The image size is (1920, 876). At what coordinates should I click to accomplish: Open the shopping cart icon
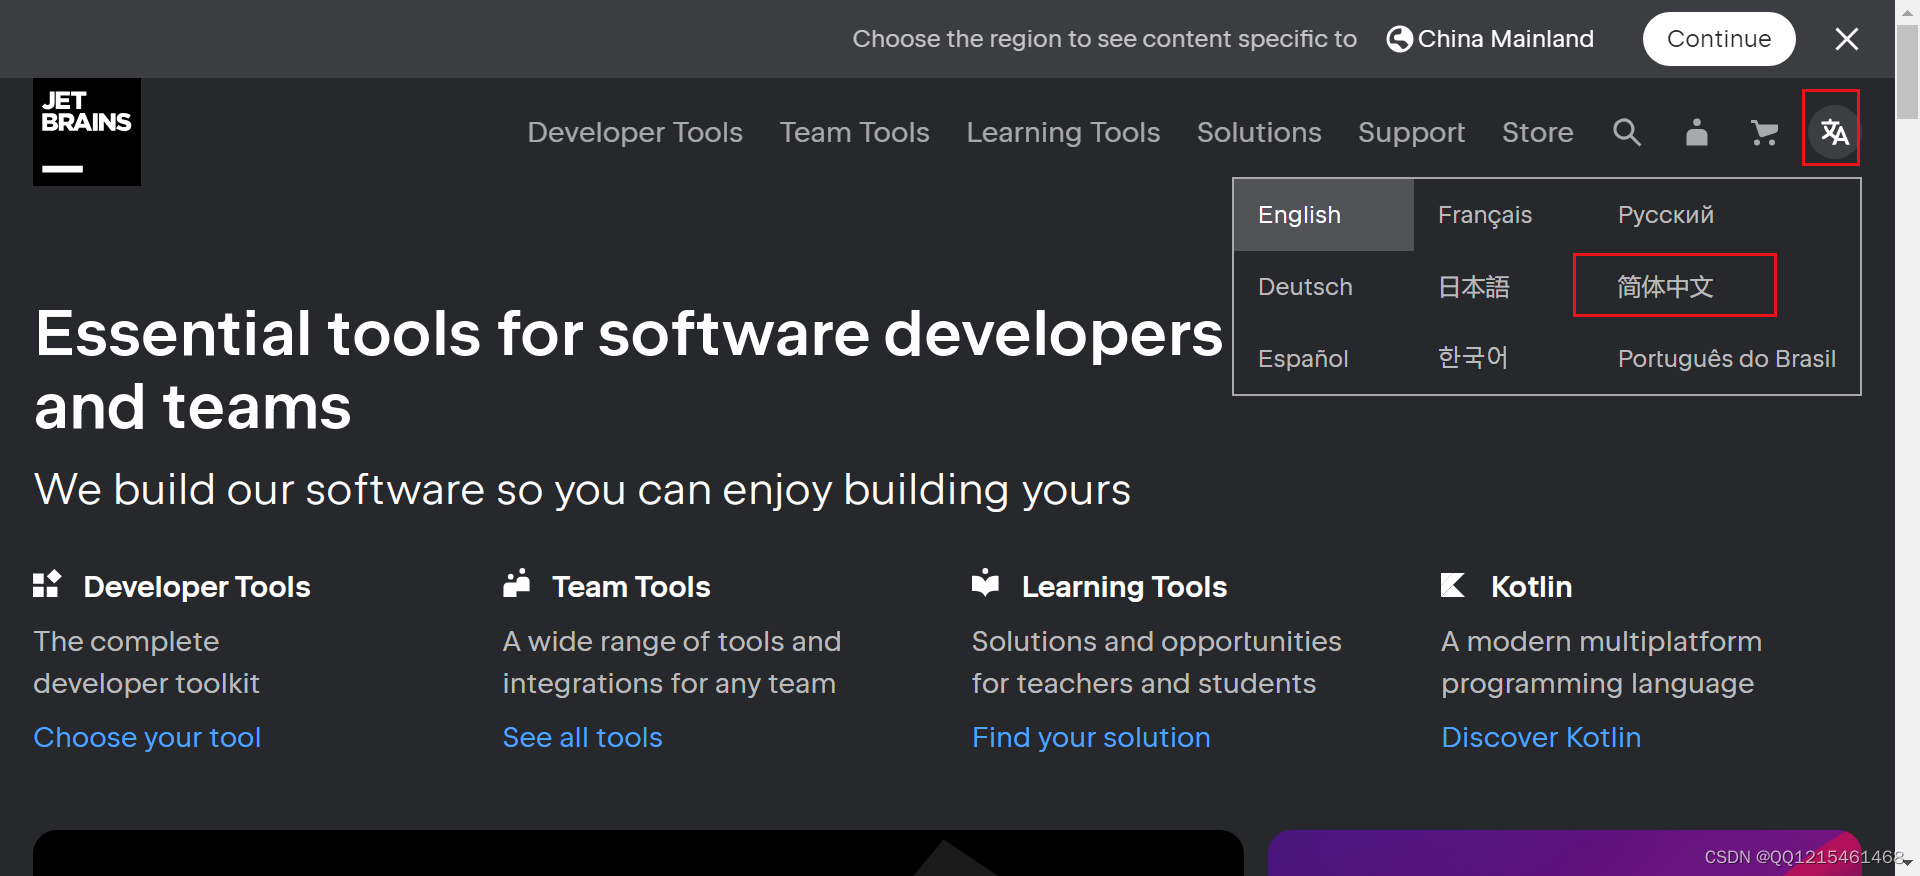pos(1765,132)
